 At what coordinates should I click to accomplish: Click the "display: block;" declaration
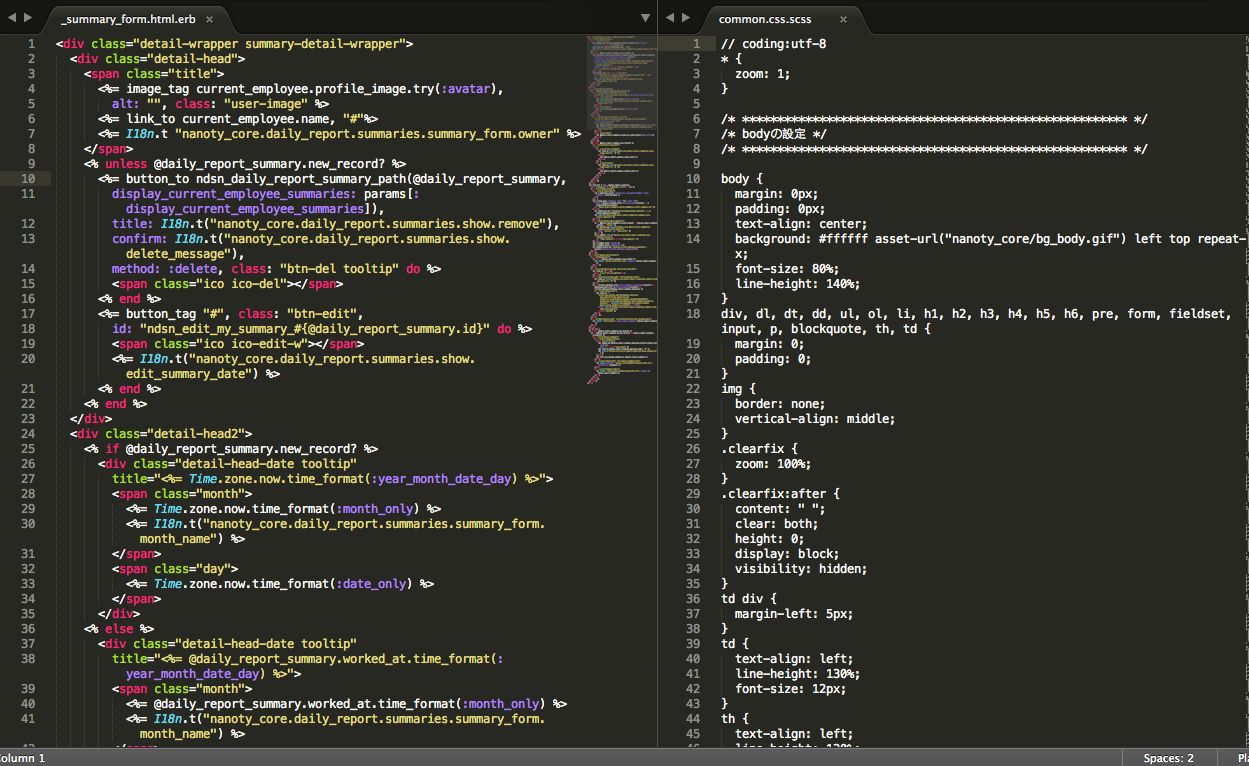(x=787, y=554)
